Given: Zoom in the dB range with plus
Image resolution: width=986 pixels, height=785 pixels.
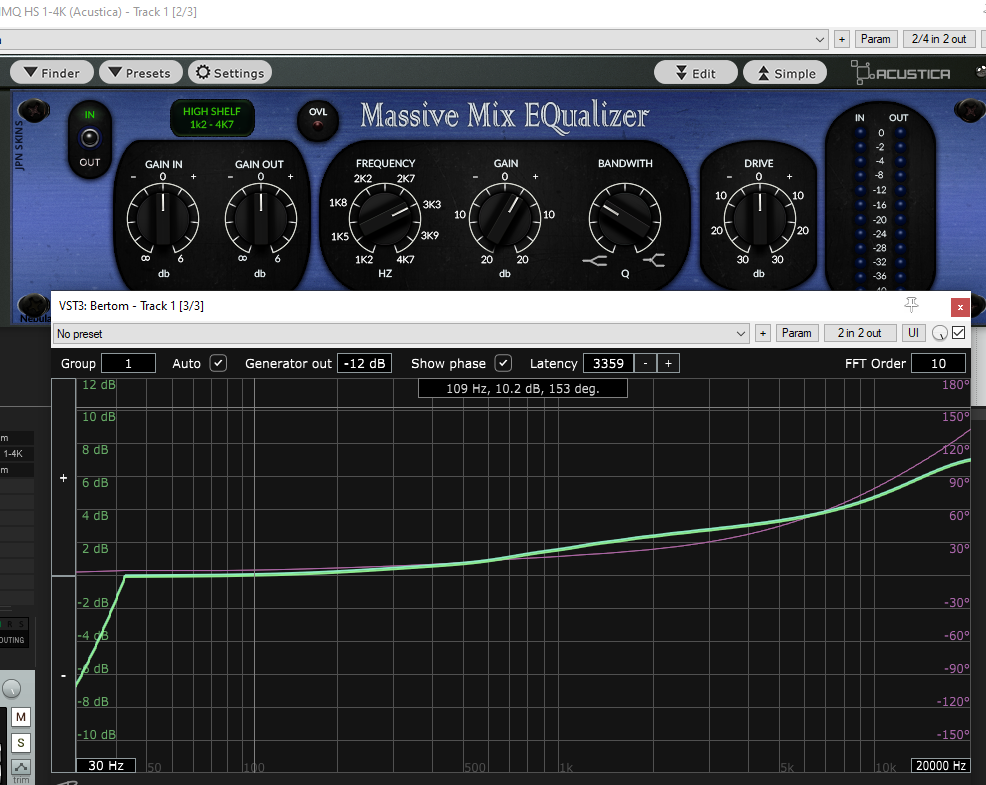Looking at the screenshot, I should click(64, 478).
